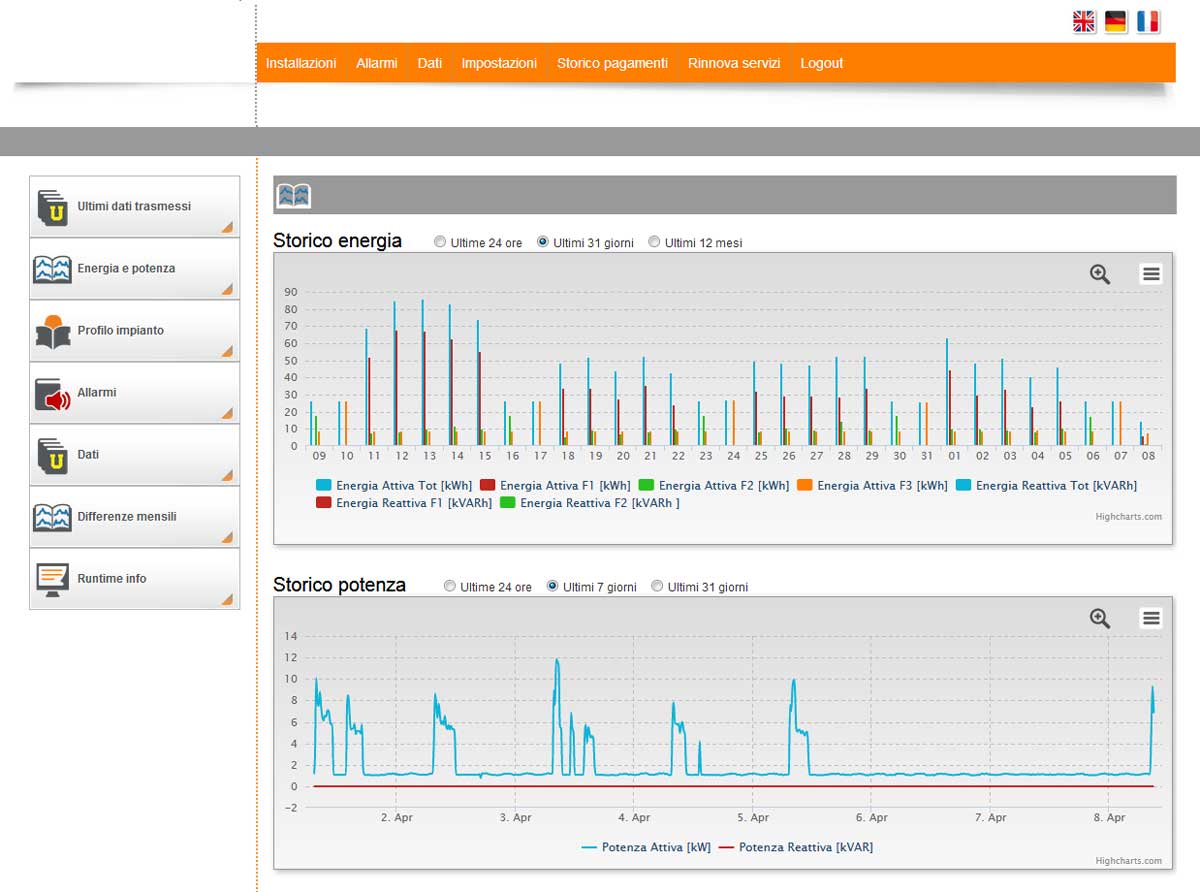Open Dati in the orange navigation bar
This screenshot has height=892, width=1200.
click(430, 63)
